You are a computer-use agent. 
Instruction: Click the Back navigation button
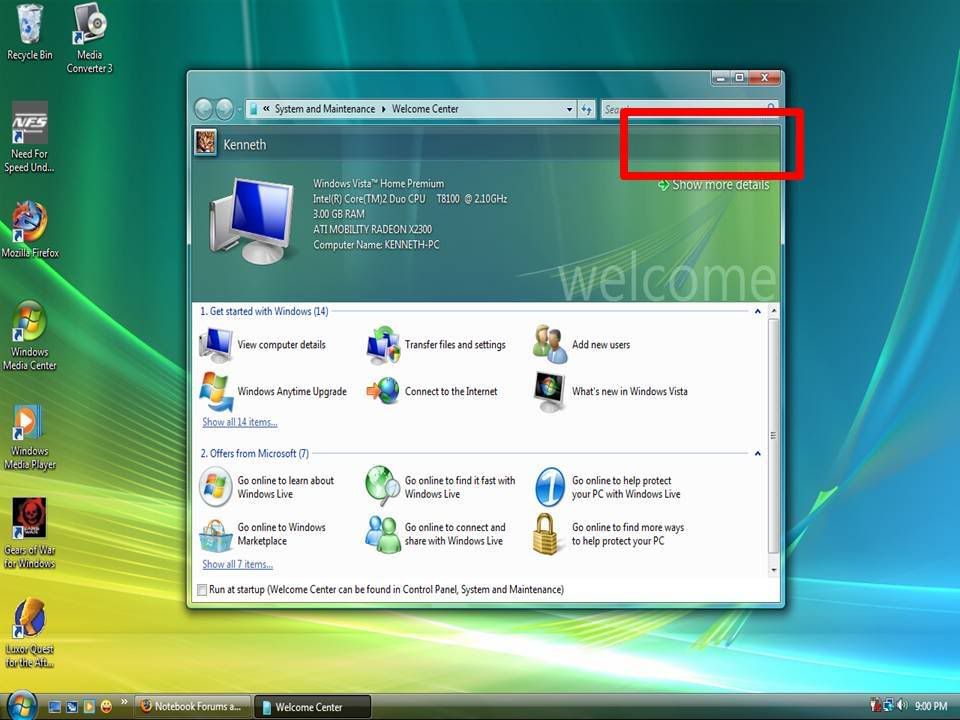pyautogui.click(x=204, y=109)
